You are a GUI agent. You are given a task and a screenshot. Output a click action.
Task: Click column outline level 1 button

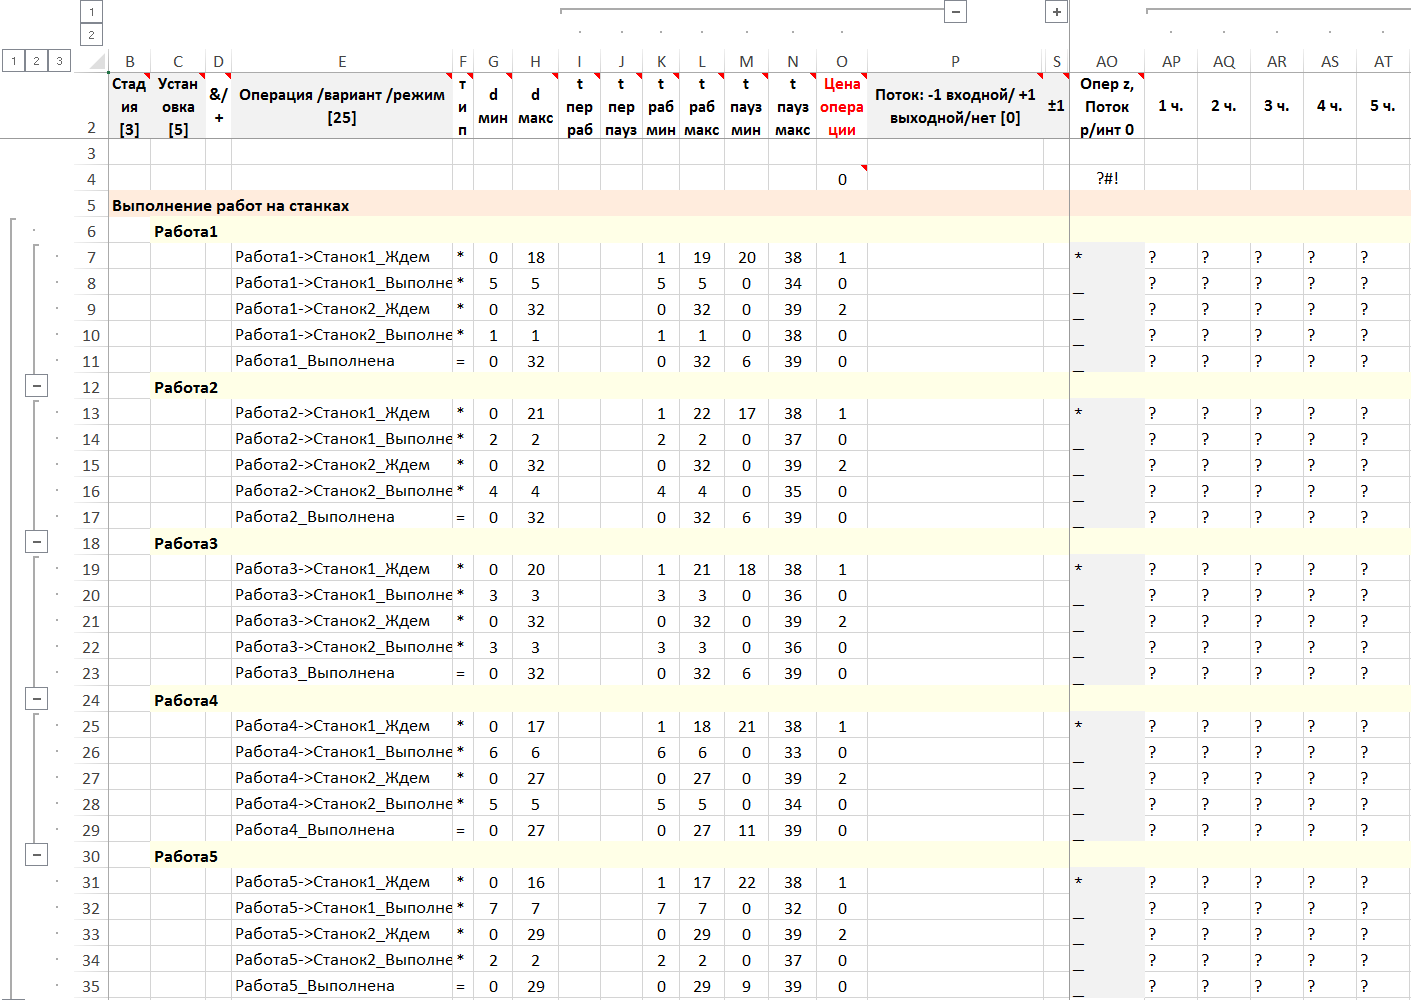point(91,12)
